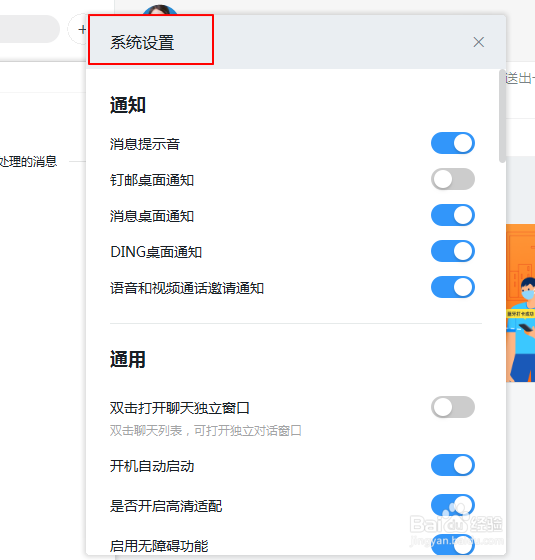Turn off 消息提示音 toggle
The image size is (535, 560).
click(x=452, y=143)
